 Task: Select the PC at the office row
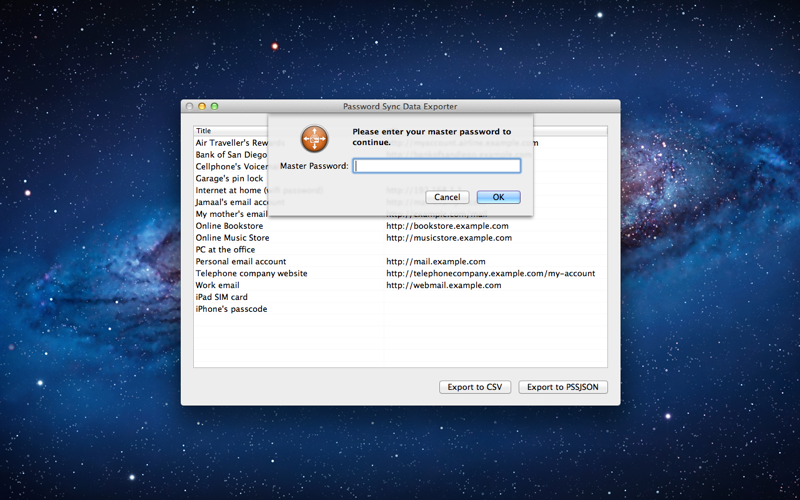coord(400,249)
